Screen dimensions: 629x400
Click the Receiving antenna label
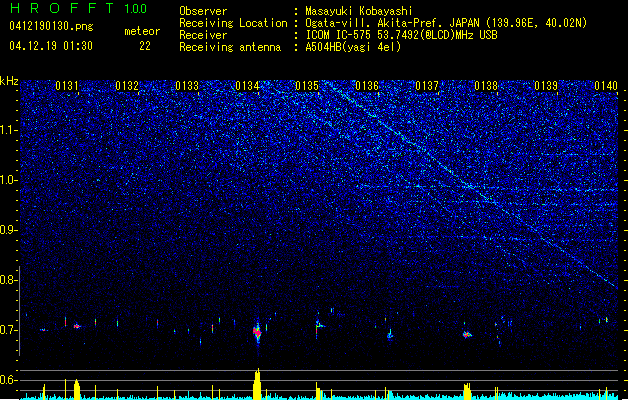[230, 47]
